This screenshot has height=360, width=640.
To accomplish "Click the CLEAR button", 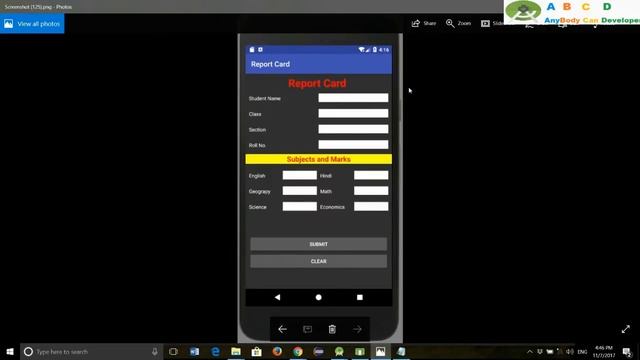I will pyautogui.click(x=318, y=261).
